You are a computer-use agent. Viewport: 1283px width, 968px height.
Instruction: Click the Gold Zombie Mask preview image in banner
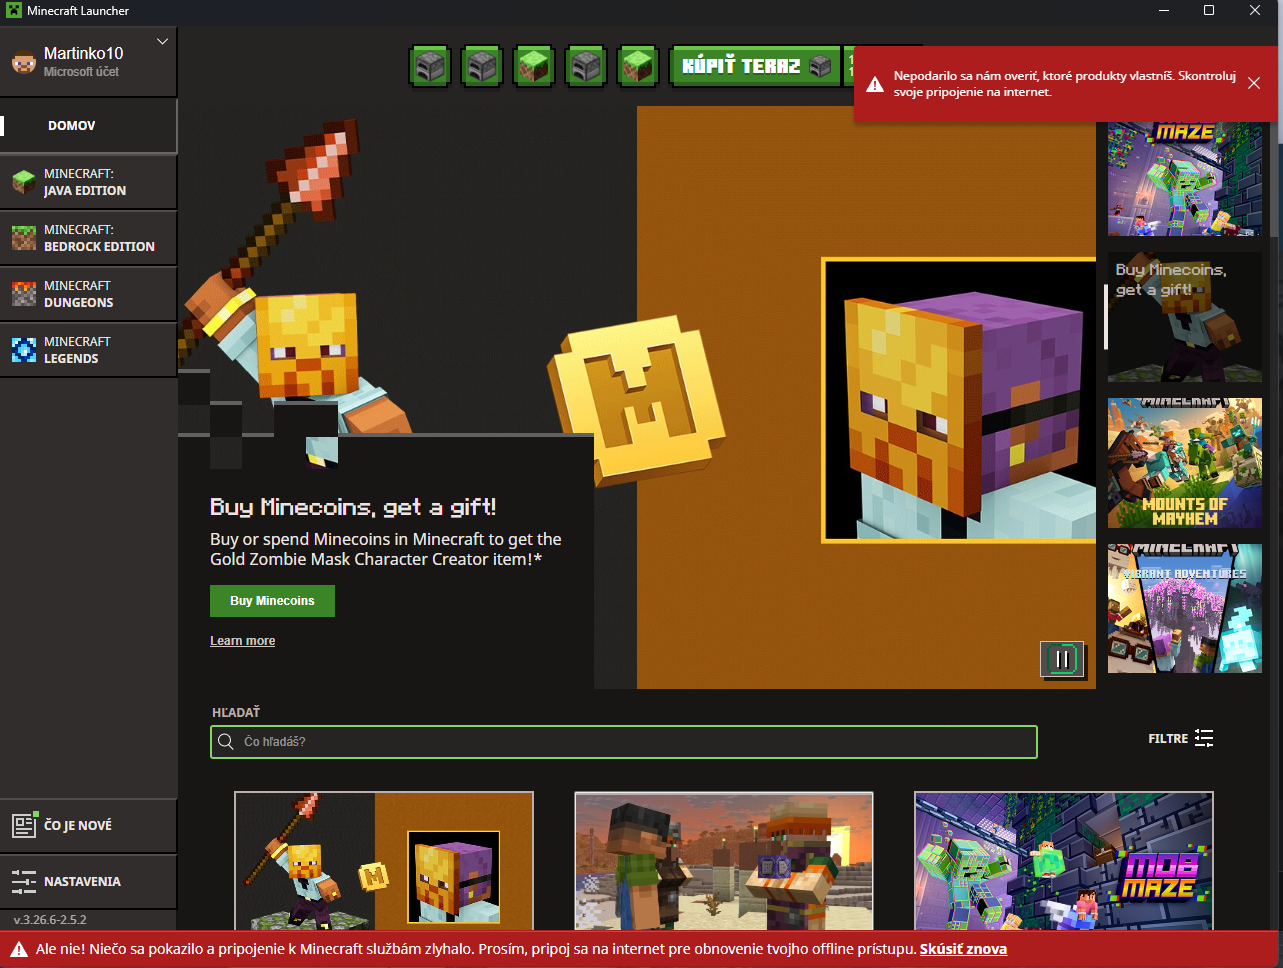click(x=958, y=400)
